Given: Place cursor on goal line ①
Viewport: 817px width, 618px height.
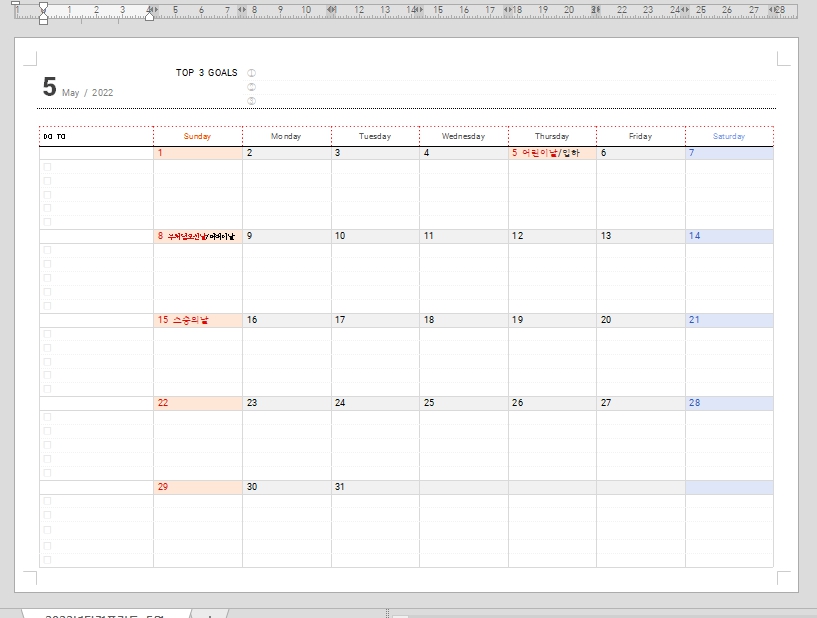Looking at the screenshot, I should click(512, 73).
